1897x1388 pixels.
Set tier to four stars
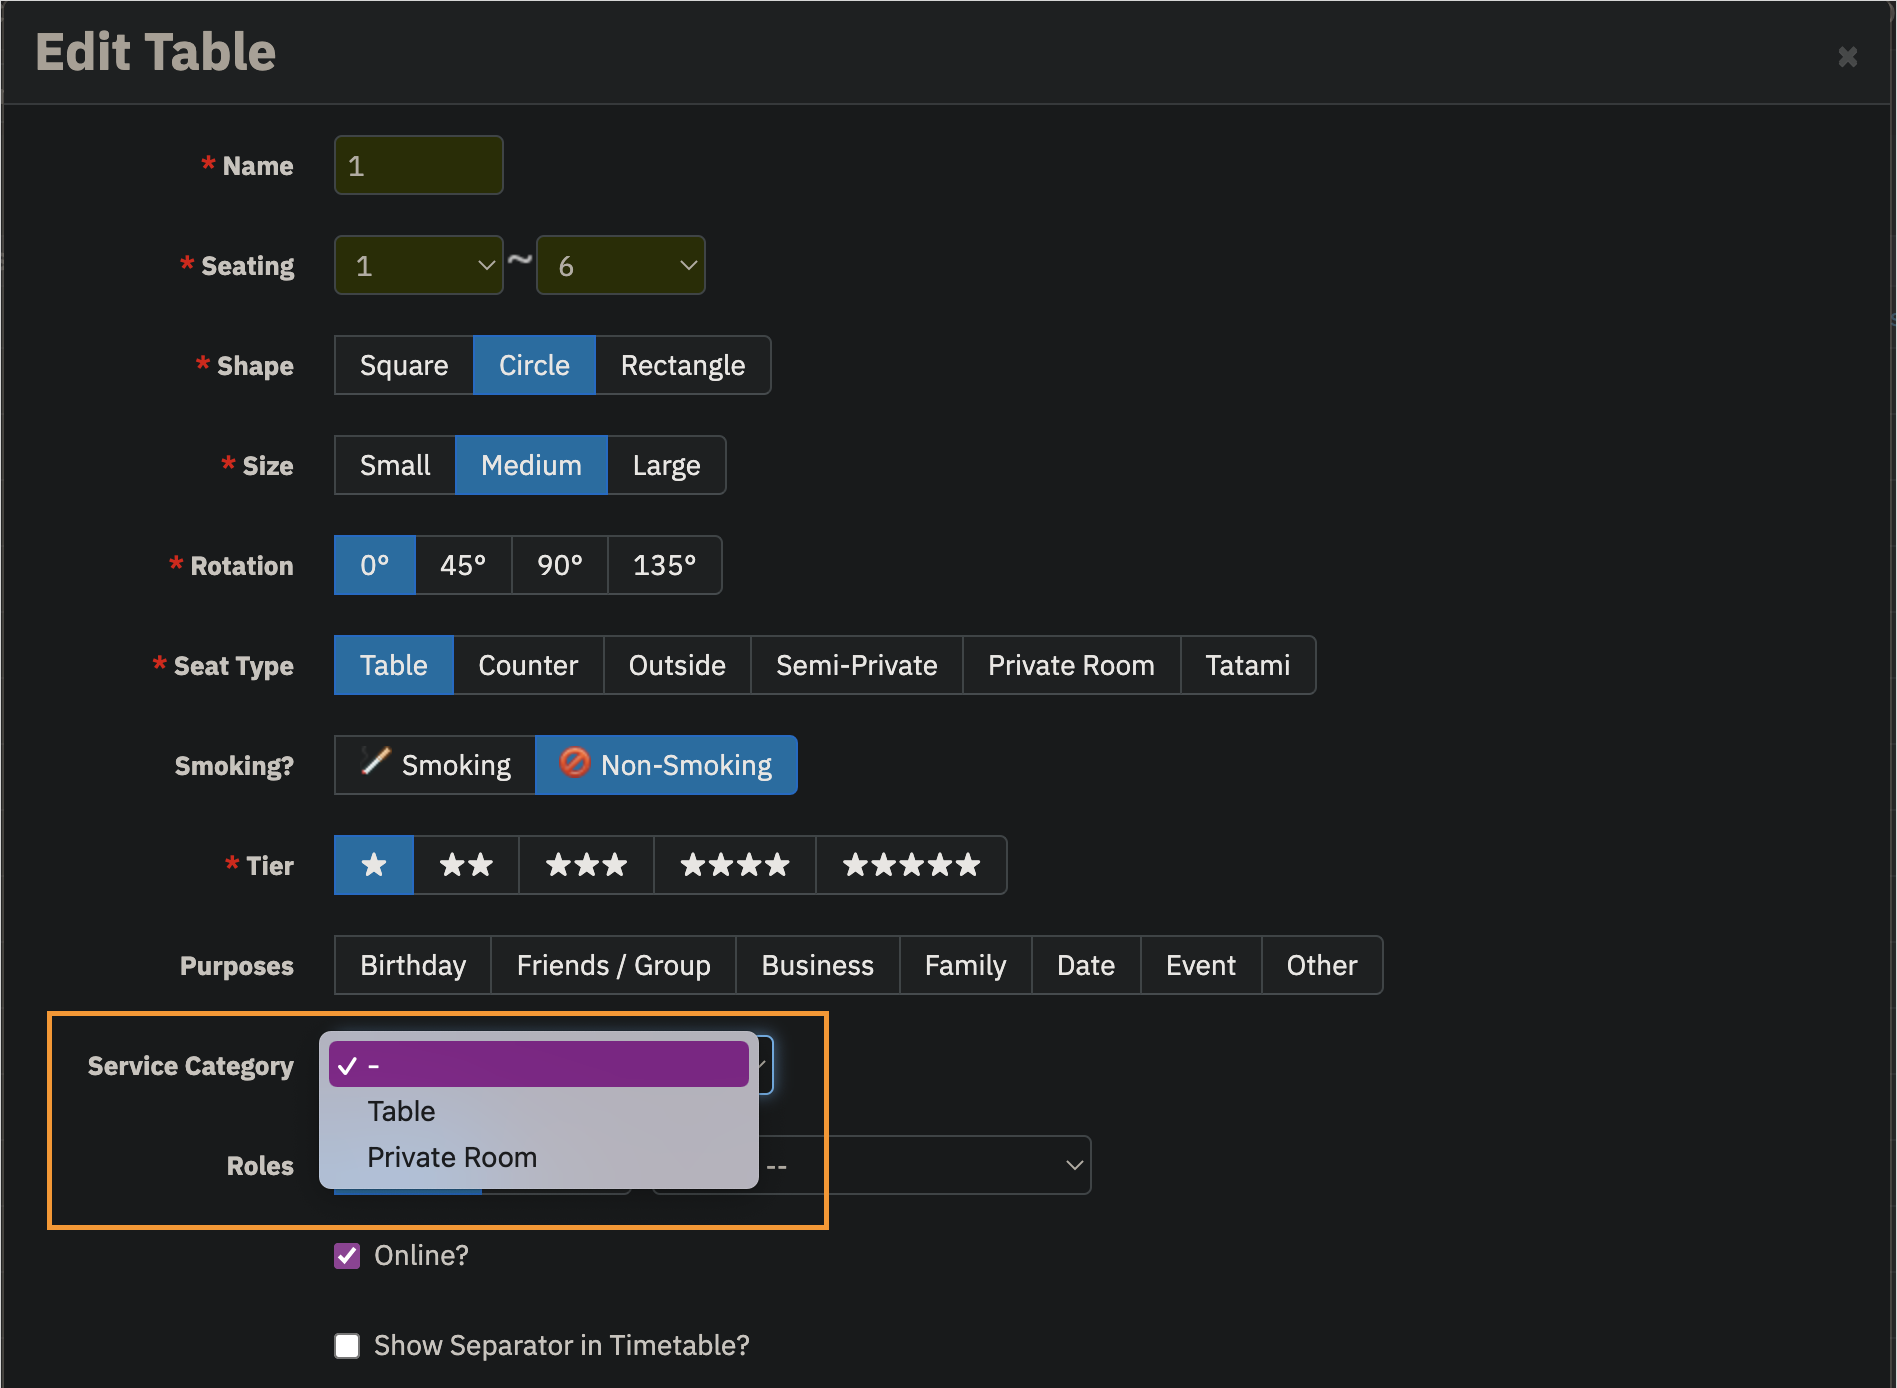coord(735,865)
